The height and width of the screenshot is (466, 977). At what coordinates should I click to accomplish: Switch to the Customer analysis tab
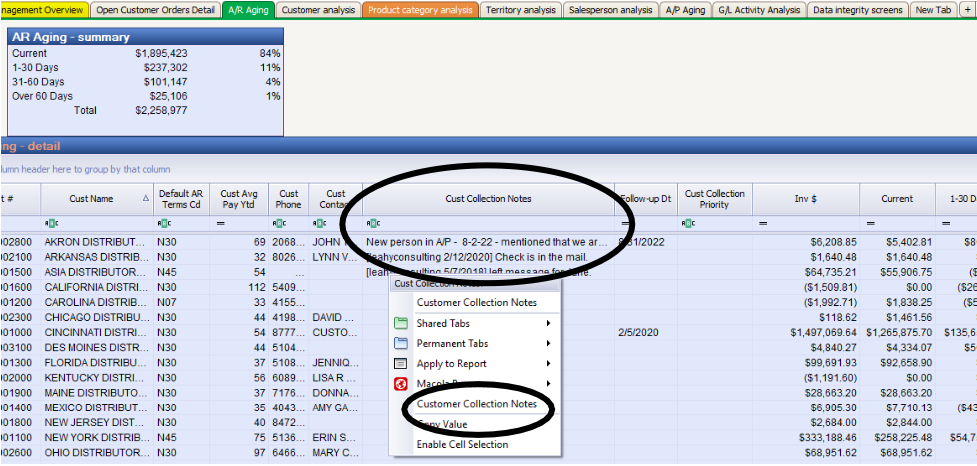click(318, 10)
